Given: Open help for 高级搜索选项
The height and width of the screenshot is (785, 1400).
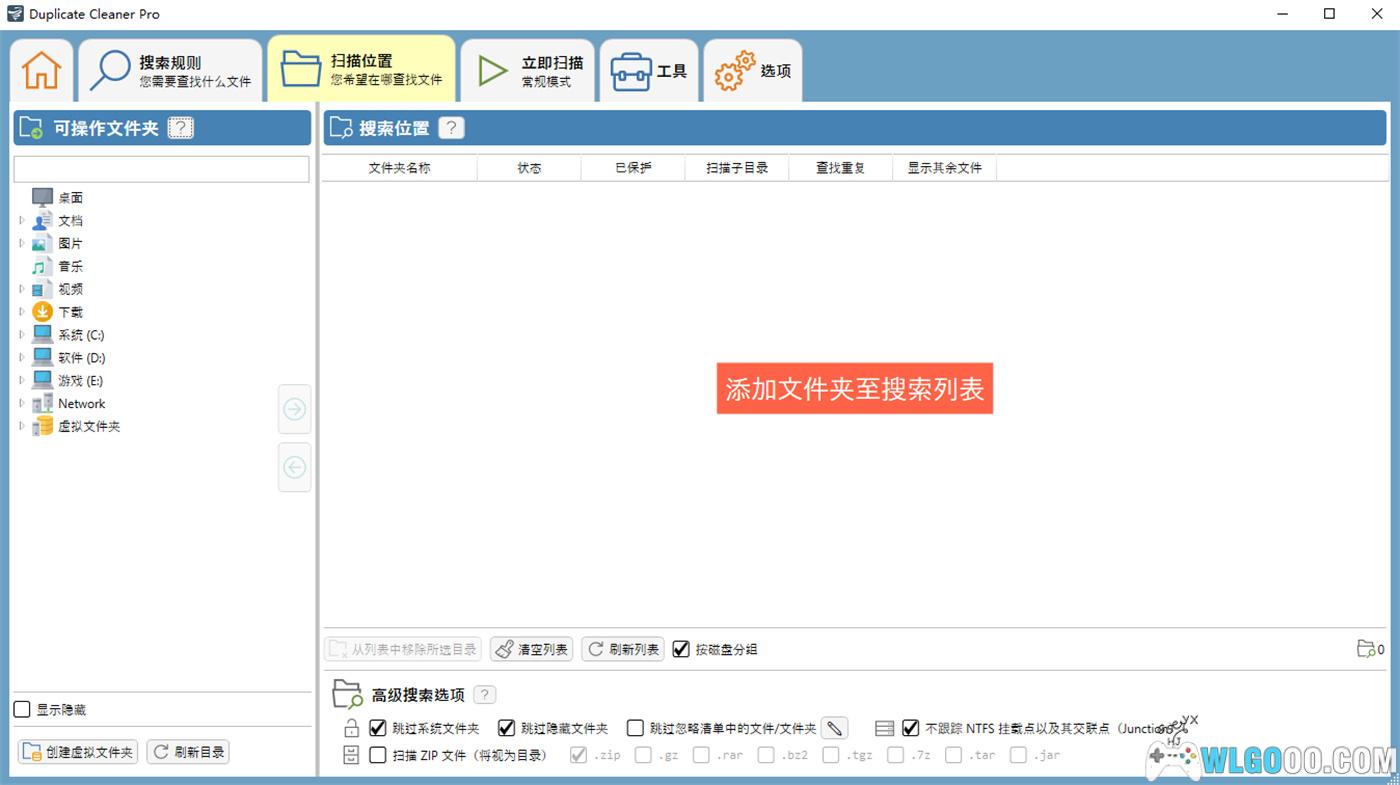Looking at the screenshot, I should (x=484, y=695).
